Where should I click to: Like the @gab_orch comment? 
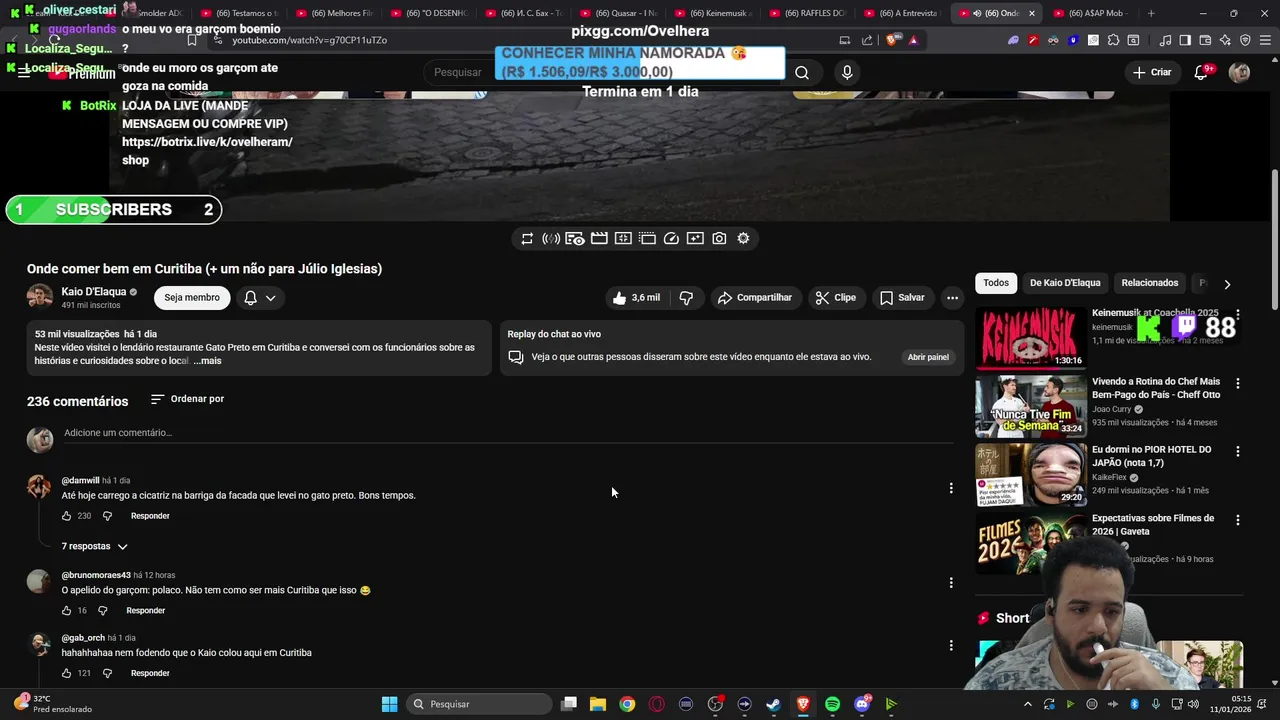tap(67, 674)
